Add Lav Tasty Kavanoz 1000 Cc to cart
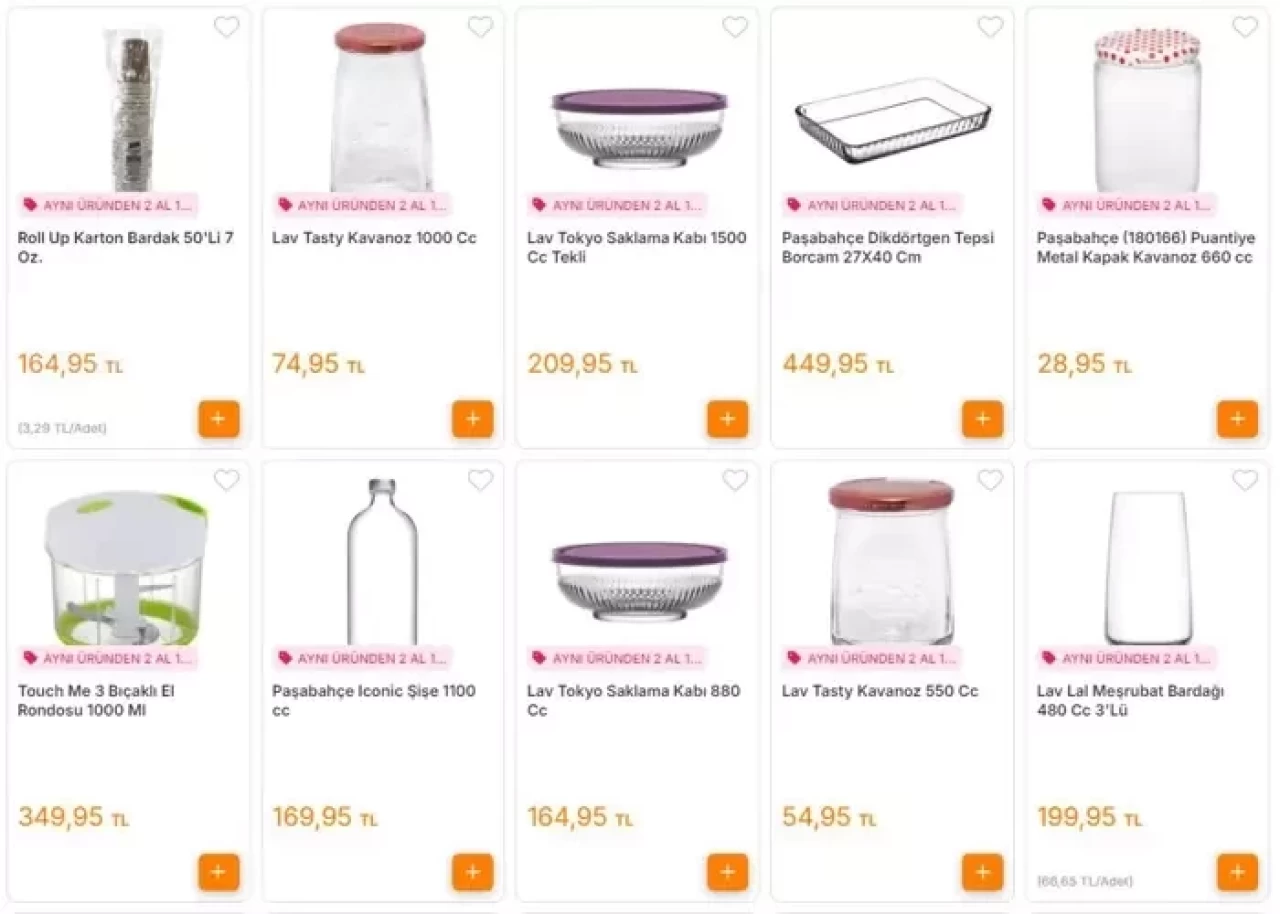Viewport: 1280px width, 914px height. coord(473,419)
